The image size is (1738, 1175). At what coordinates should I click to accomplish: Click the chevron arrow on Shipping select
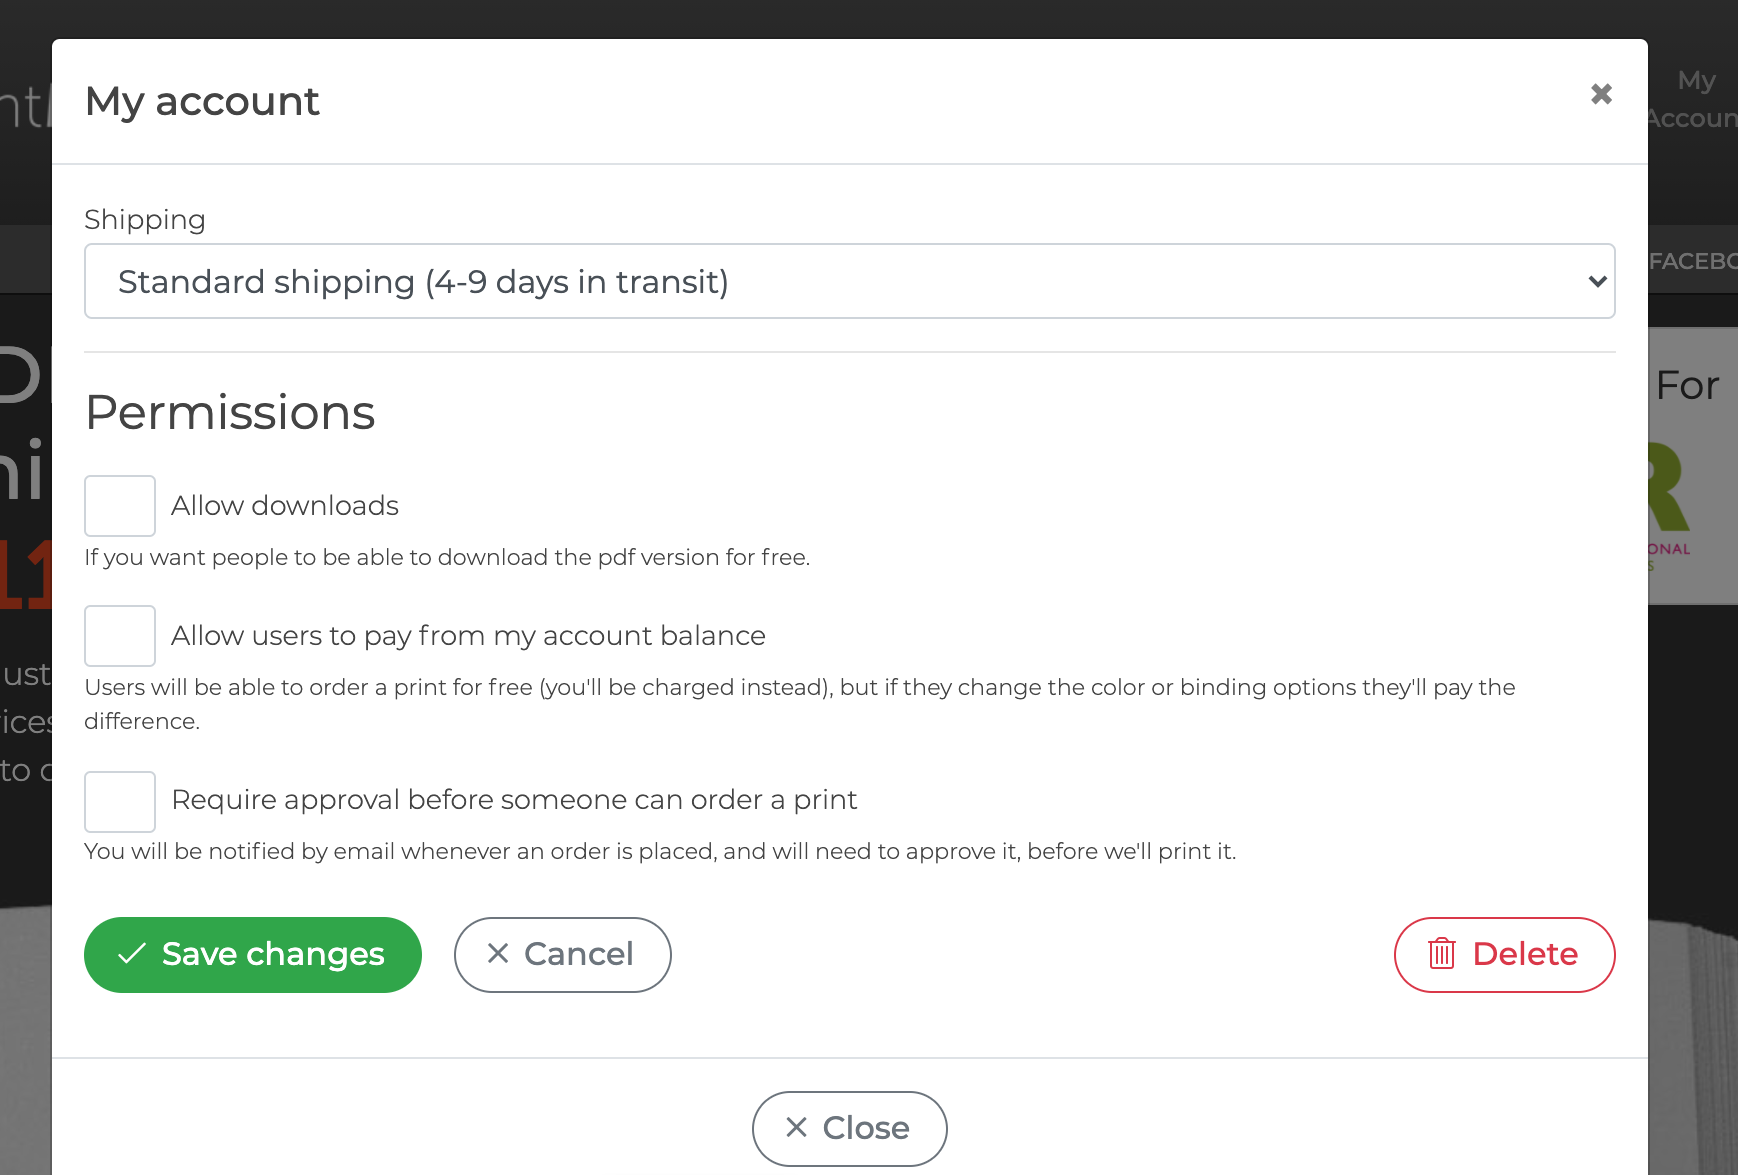click(x=1597, y=282)
